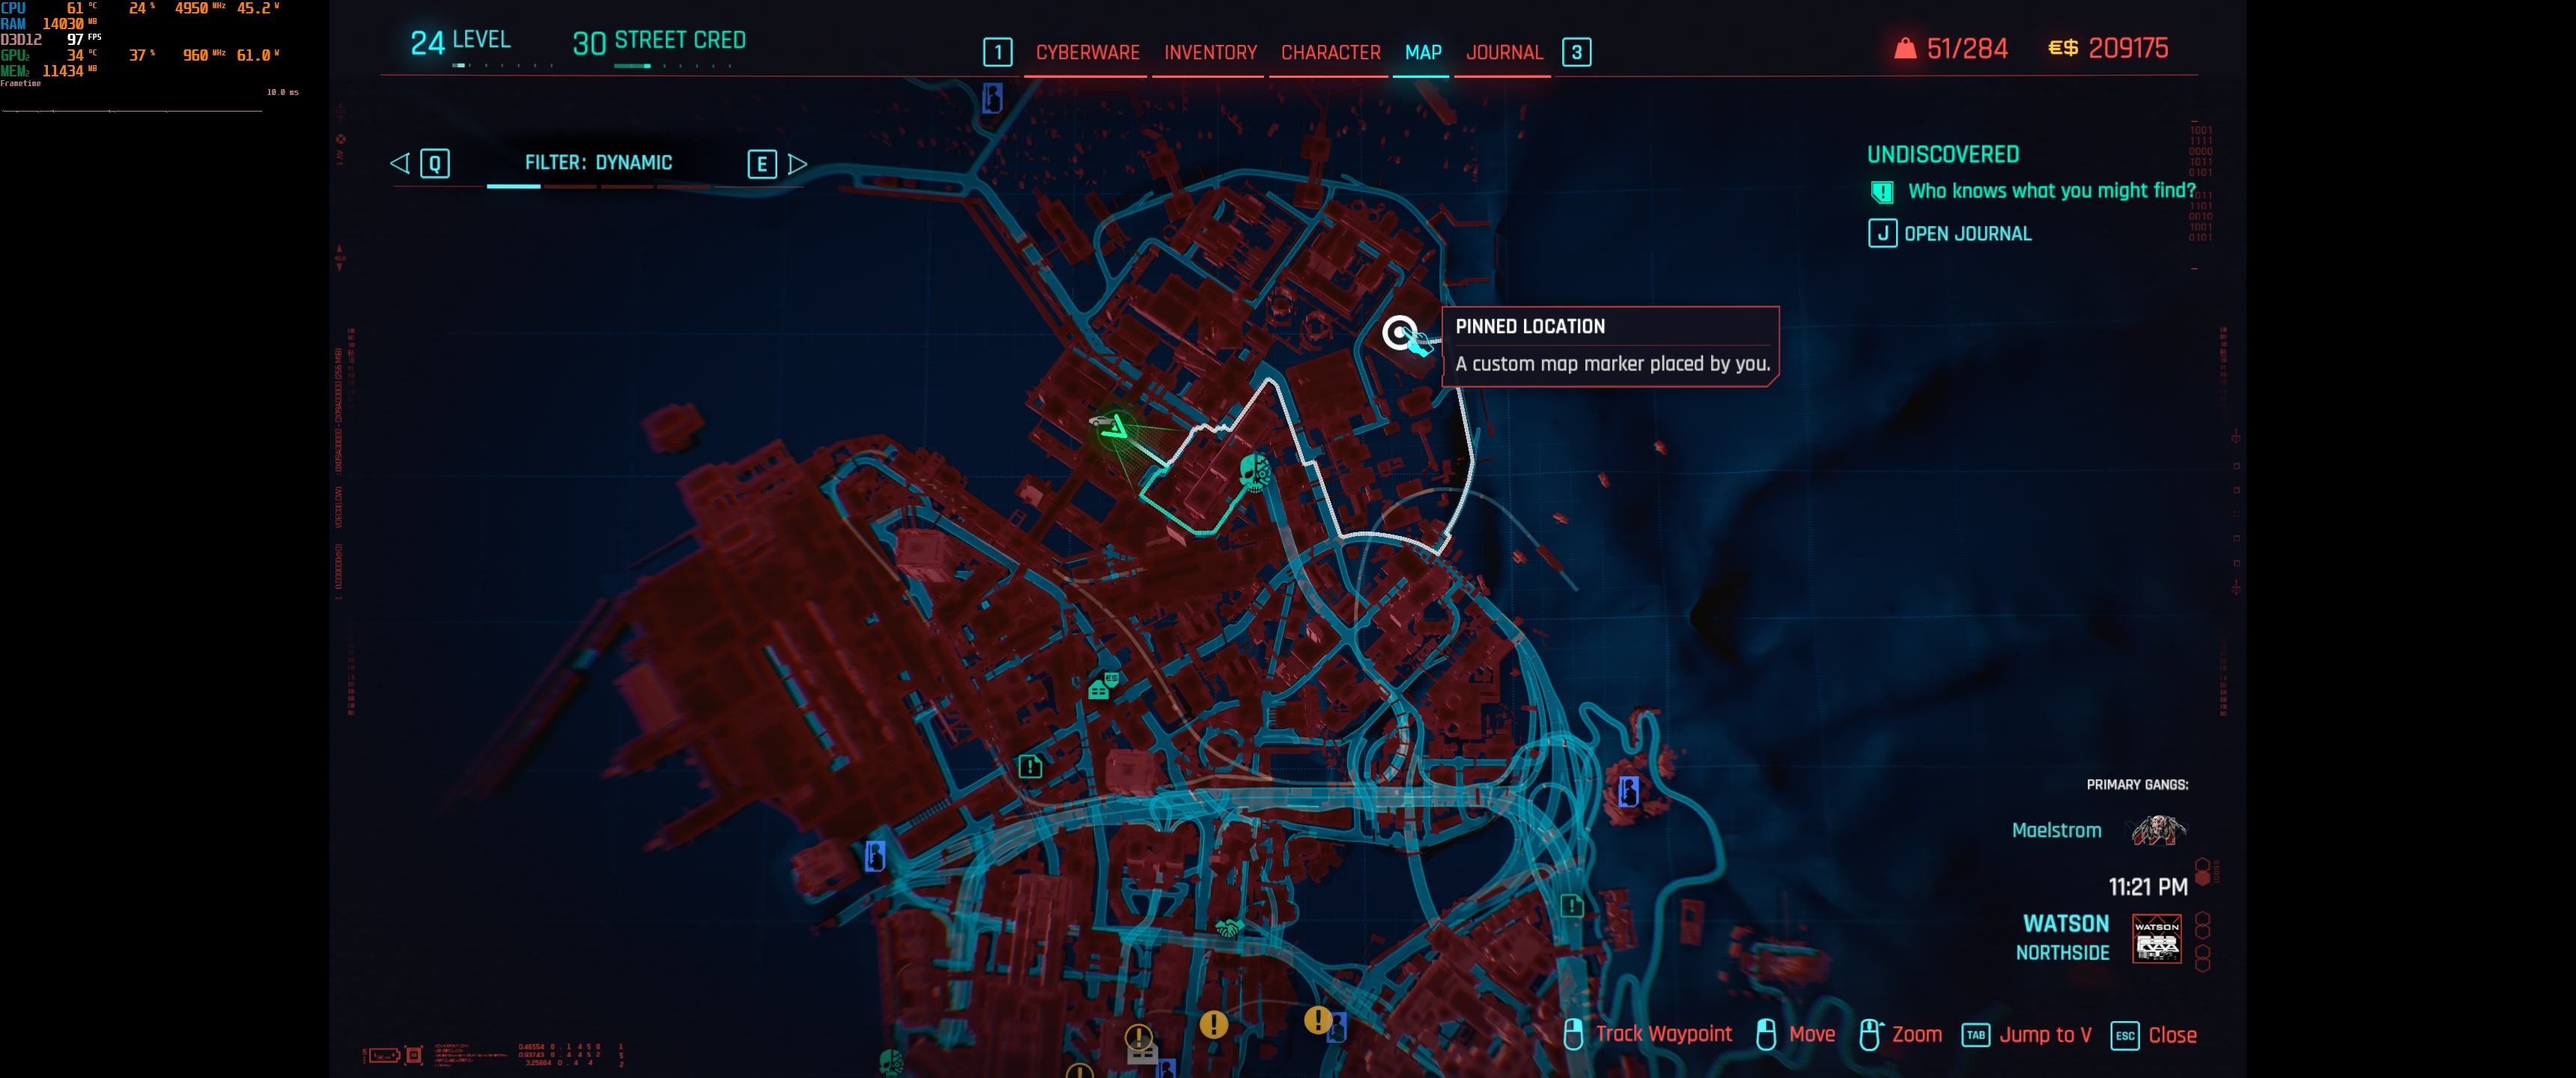The height and width of the screenshot is (1078, 2576).
Task: Click Jump to V label
Action: [2045, 1035]
